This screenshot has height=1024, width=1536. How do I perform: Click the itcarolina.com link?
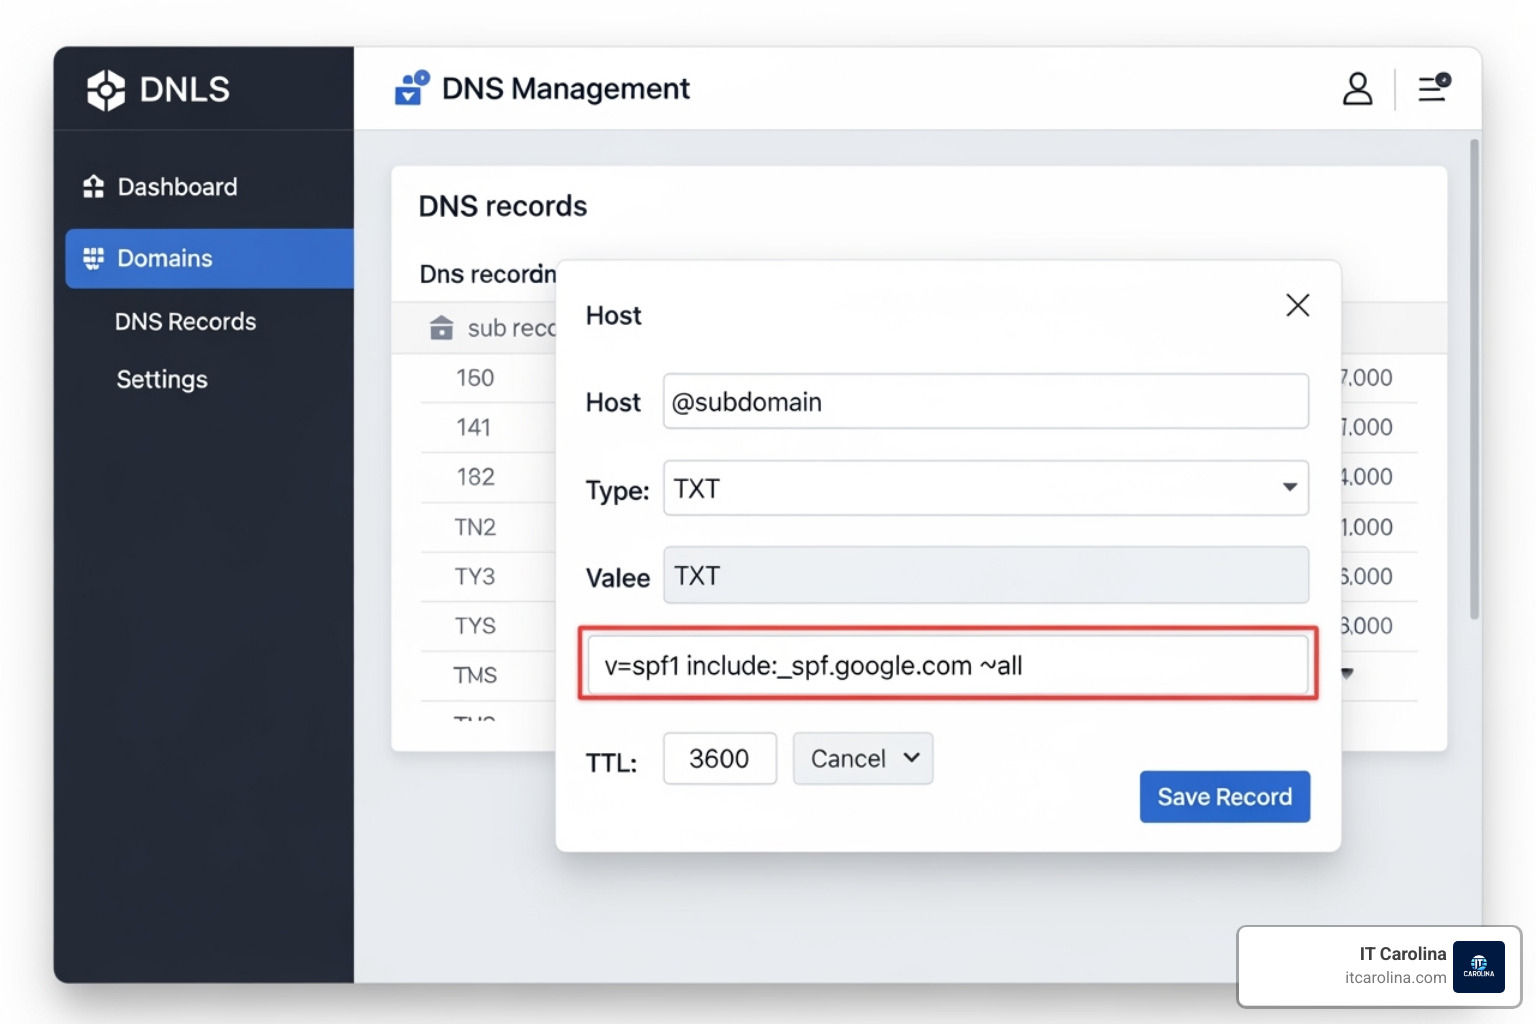point(1395,978)
